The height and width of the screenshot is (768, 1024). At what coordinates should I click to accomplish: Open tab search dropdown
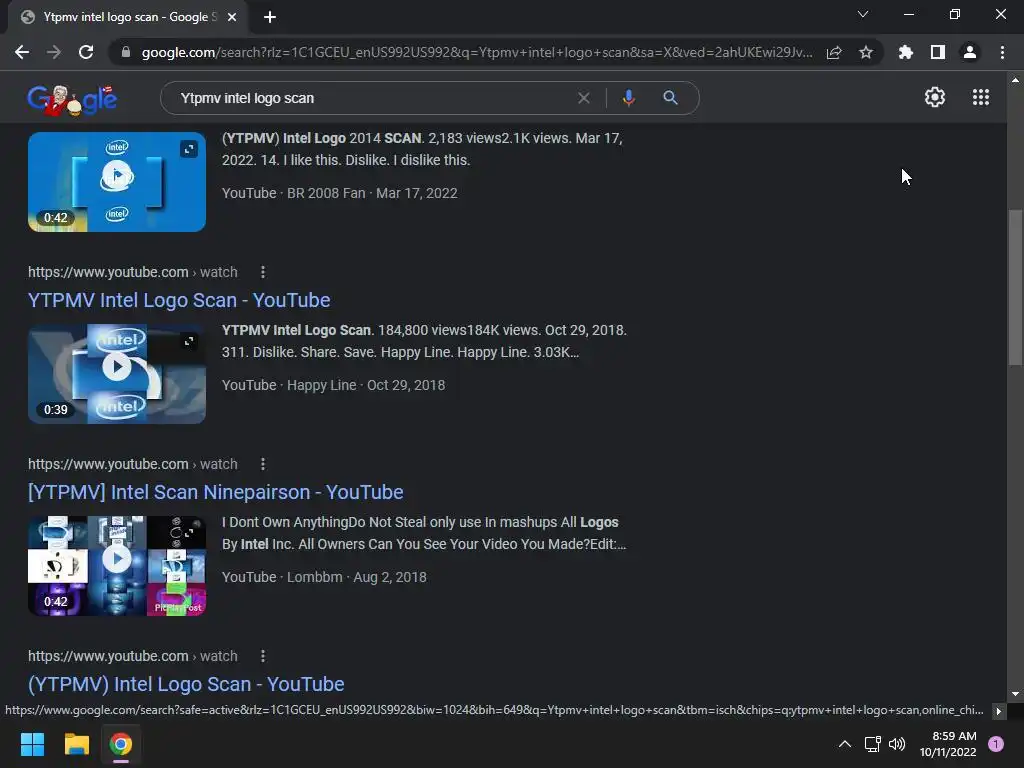pos(863,14)
